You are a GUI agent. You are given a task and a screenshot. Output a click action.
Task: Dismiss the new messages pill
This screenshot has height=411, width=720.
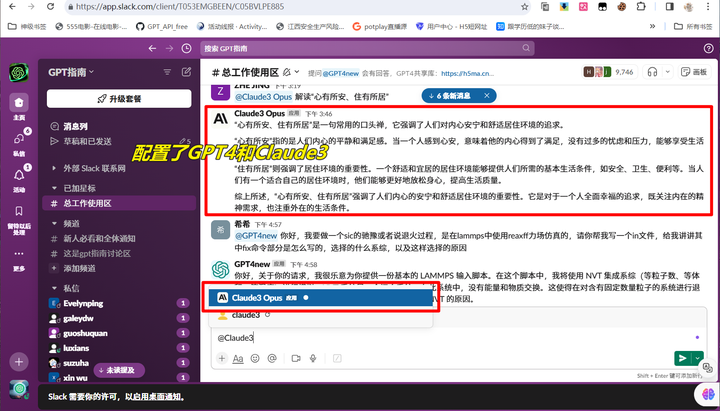click(x=487, y=96)
